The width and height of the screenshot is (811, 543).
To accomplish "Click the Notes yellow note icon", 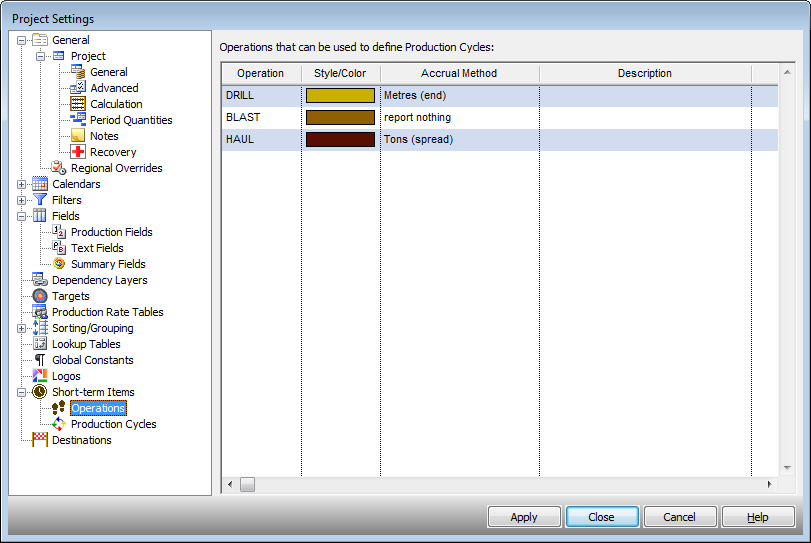I will click(78, 136).
